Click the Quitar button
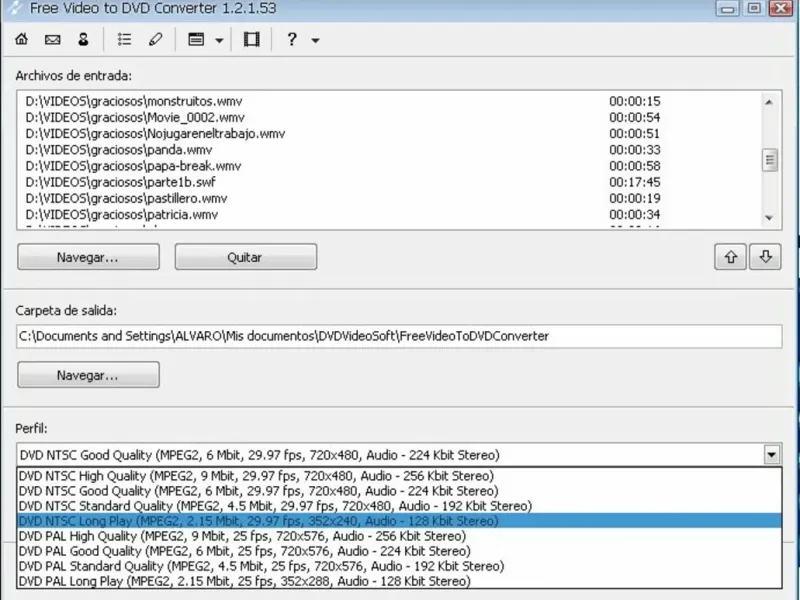 coord(245,257)
